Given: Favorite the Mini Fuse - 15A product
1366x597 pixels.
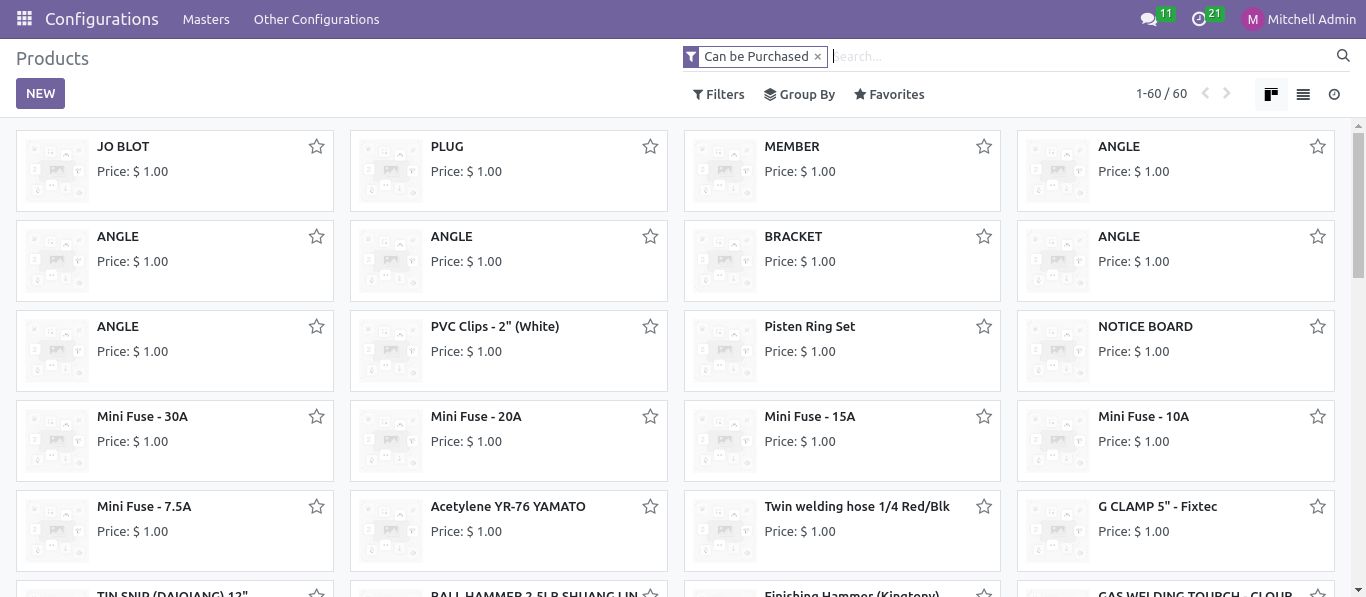Looking at the screenshot, I should pos(984,417).
